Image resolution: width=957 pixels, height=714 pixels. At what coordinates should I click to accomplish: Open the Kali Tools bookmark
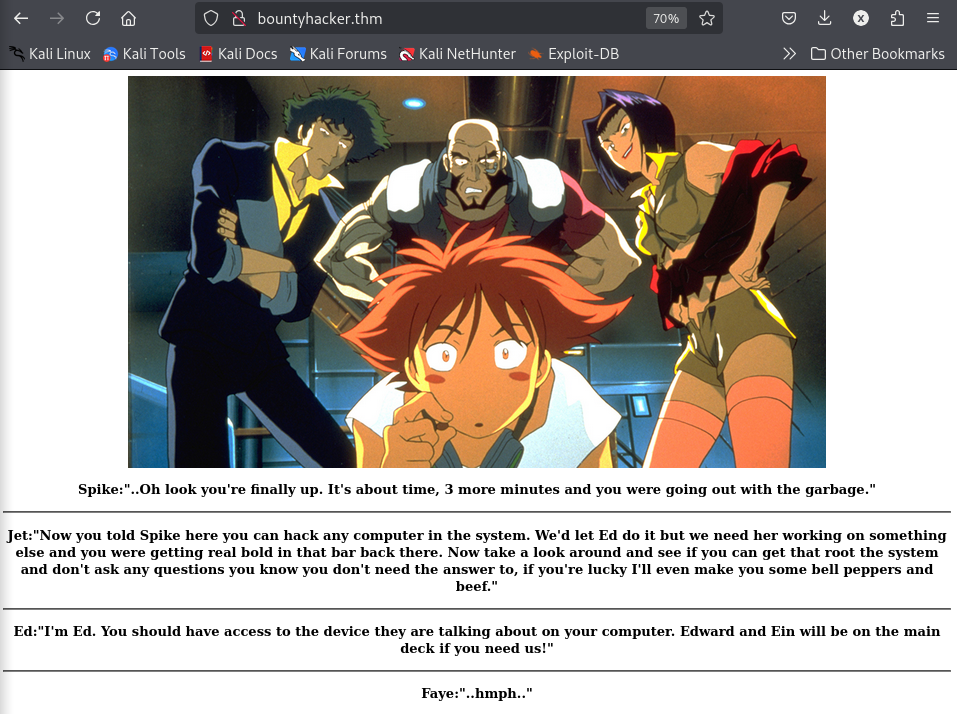pos(145,54)
